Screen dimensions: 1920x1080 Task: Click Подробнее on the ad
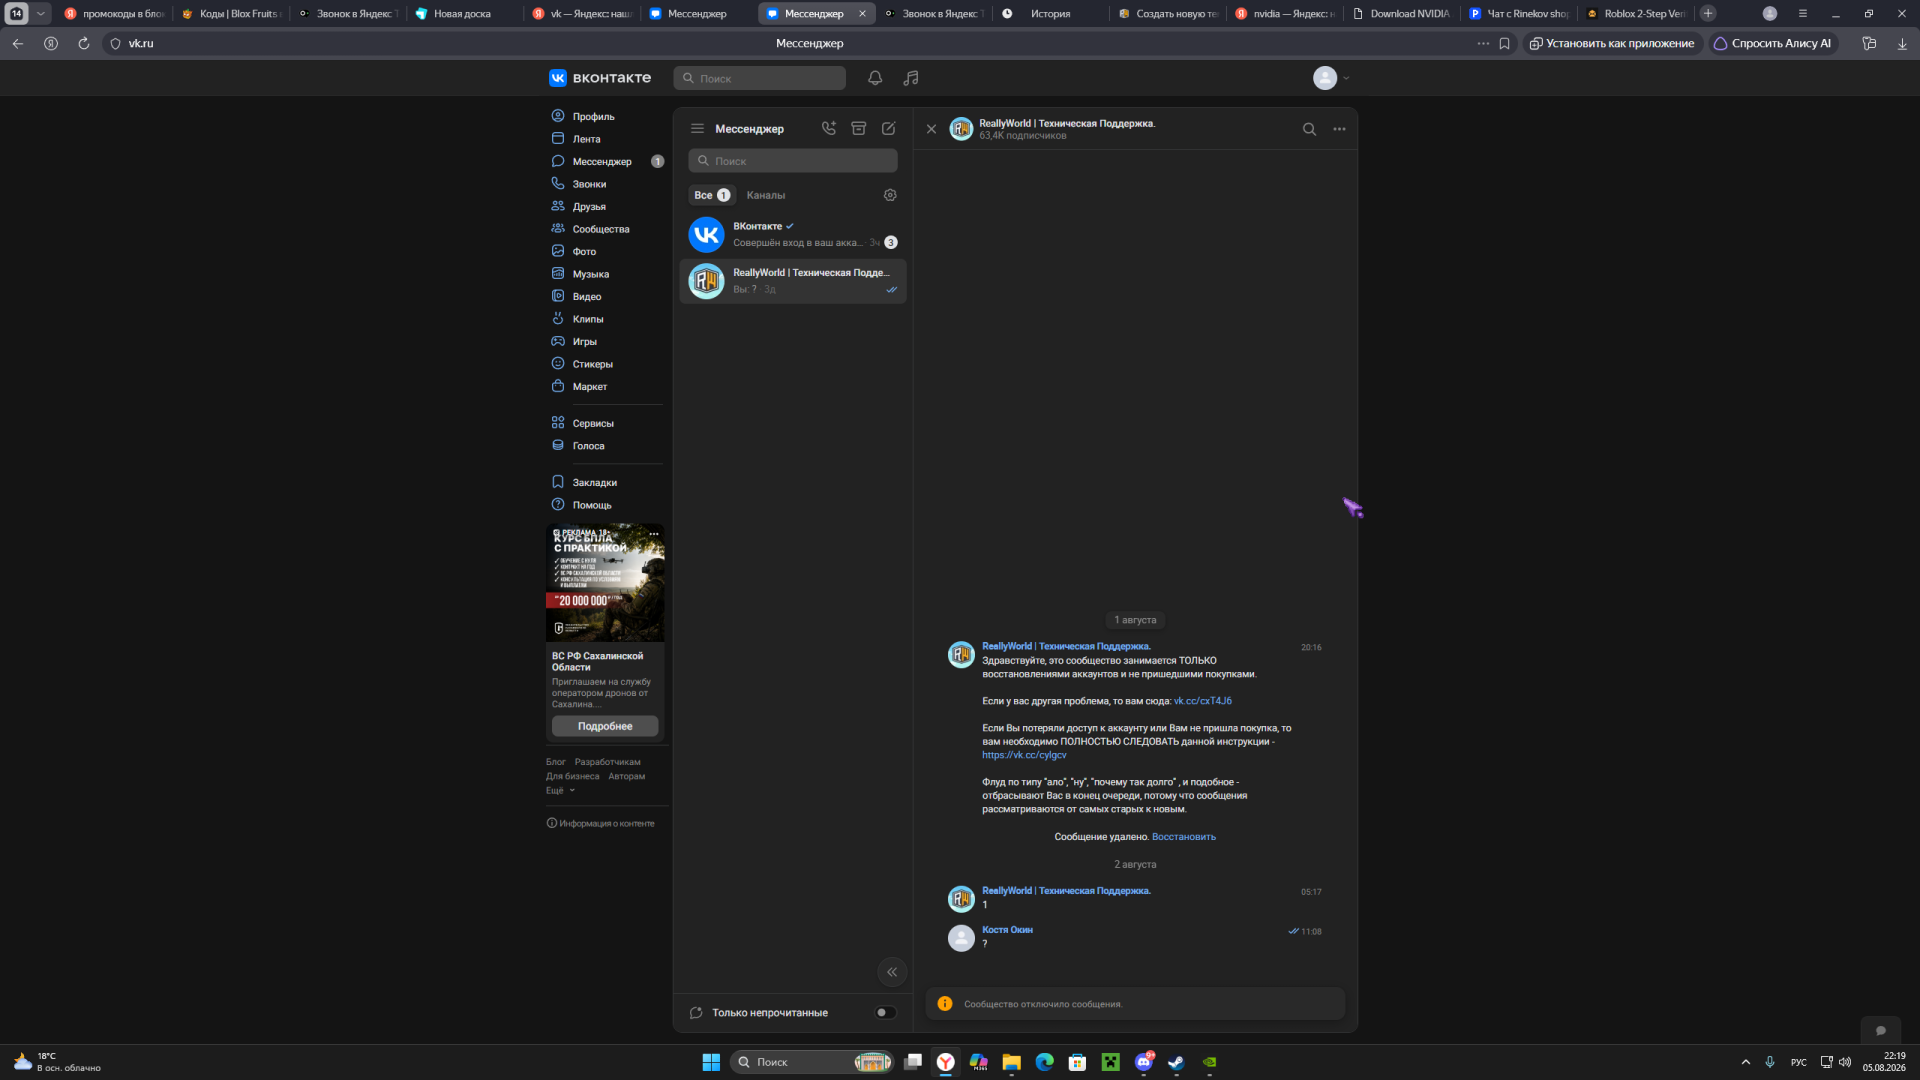[605, 727]
